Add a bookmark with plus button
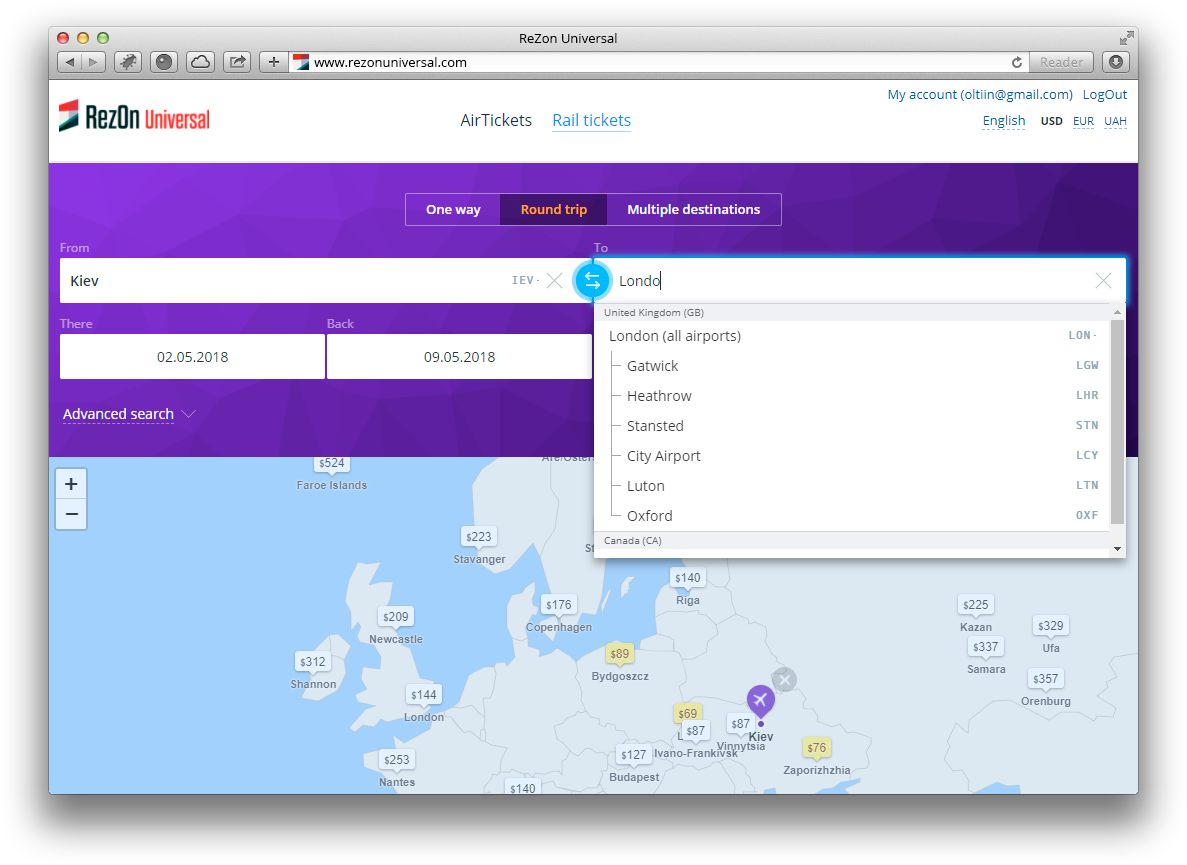The height and width of the screenshot is (865, 1187). click(273, 62)
